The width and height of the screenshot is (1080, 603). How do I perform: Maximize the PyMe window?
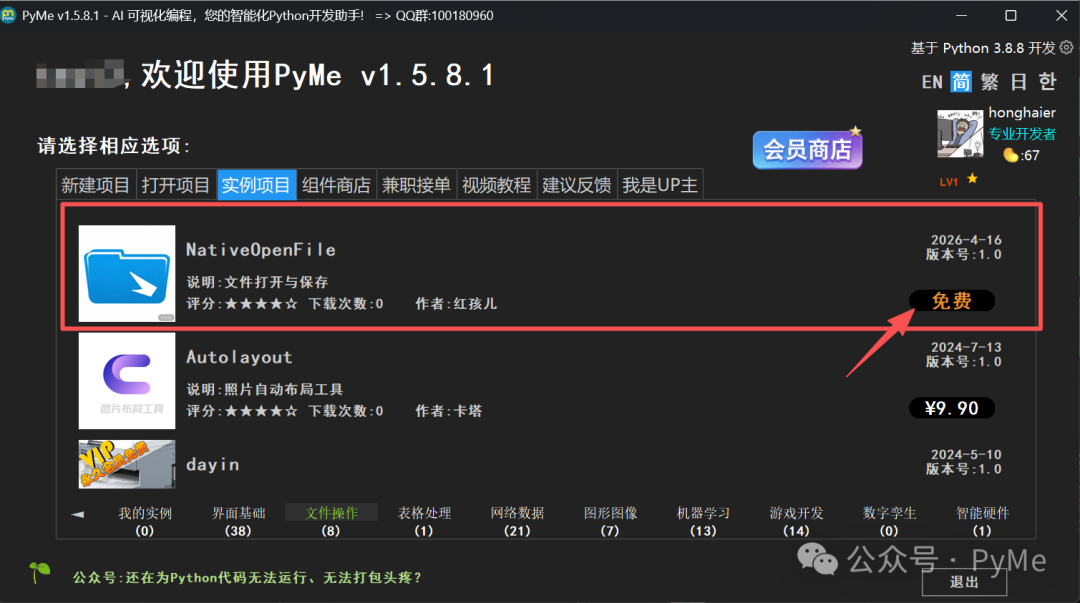[1010, 15]
